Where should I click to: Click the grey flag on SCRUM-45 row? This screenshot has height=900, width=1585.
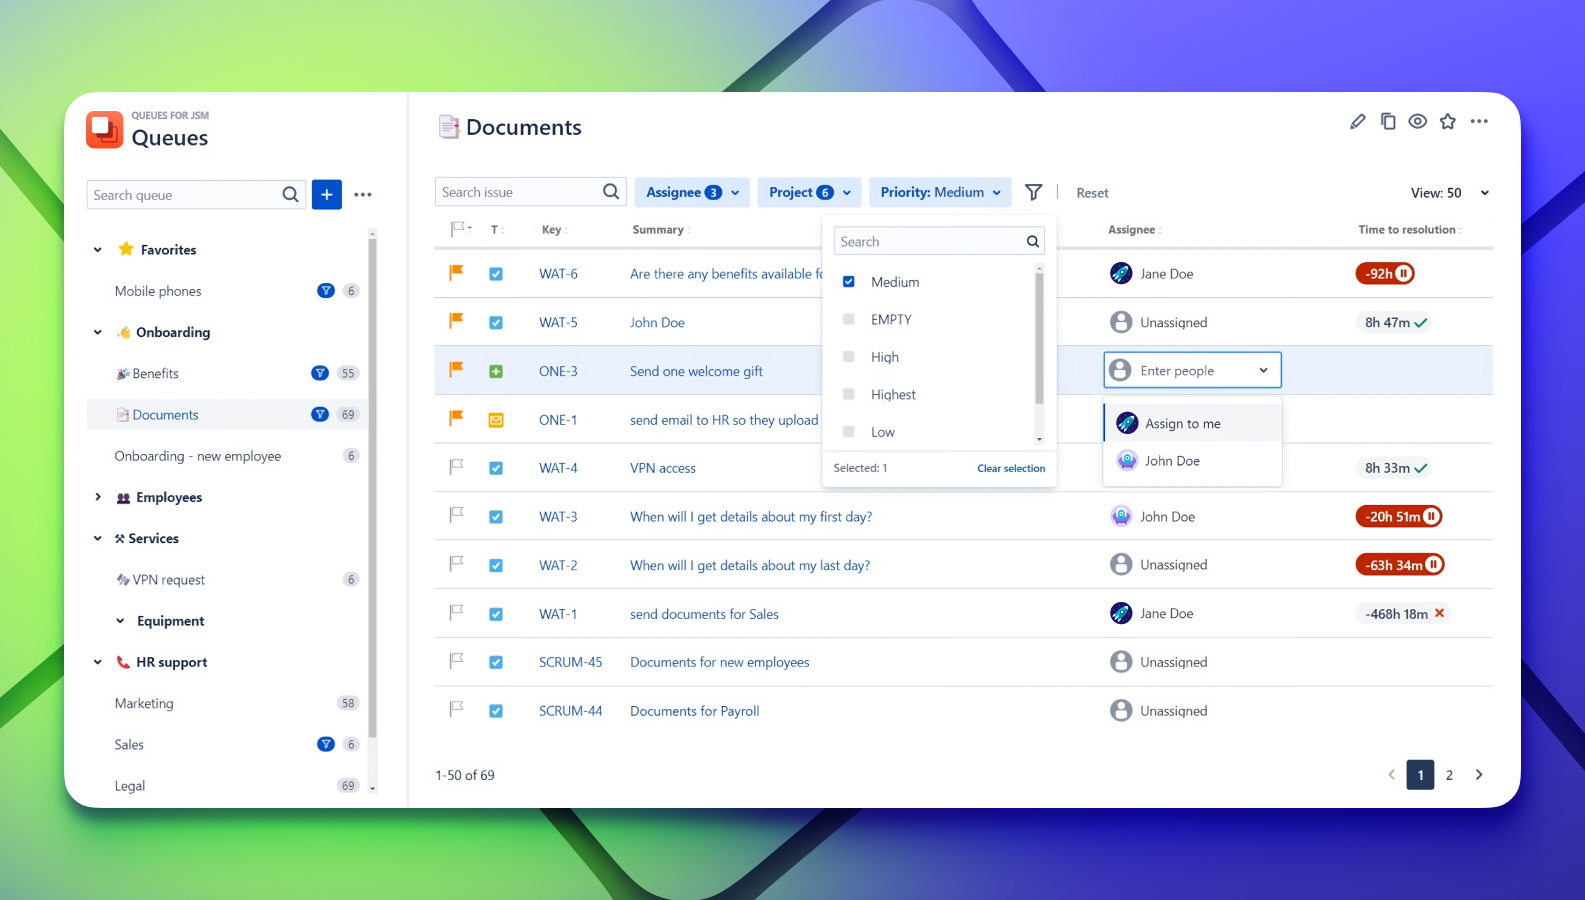tap(456, 660)
